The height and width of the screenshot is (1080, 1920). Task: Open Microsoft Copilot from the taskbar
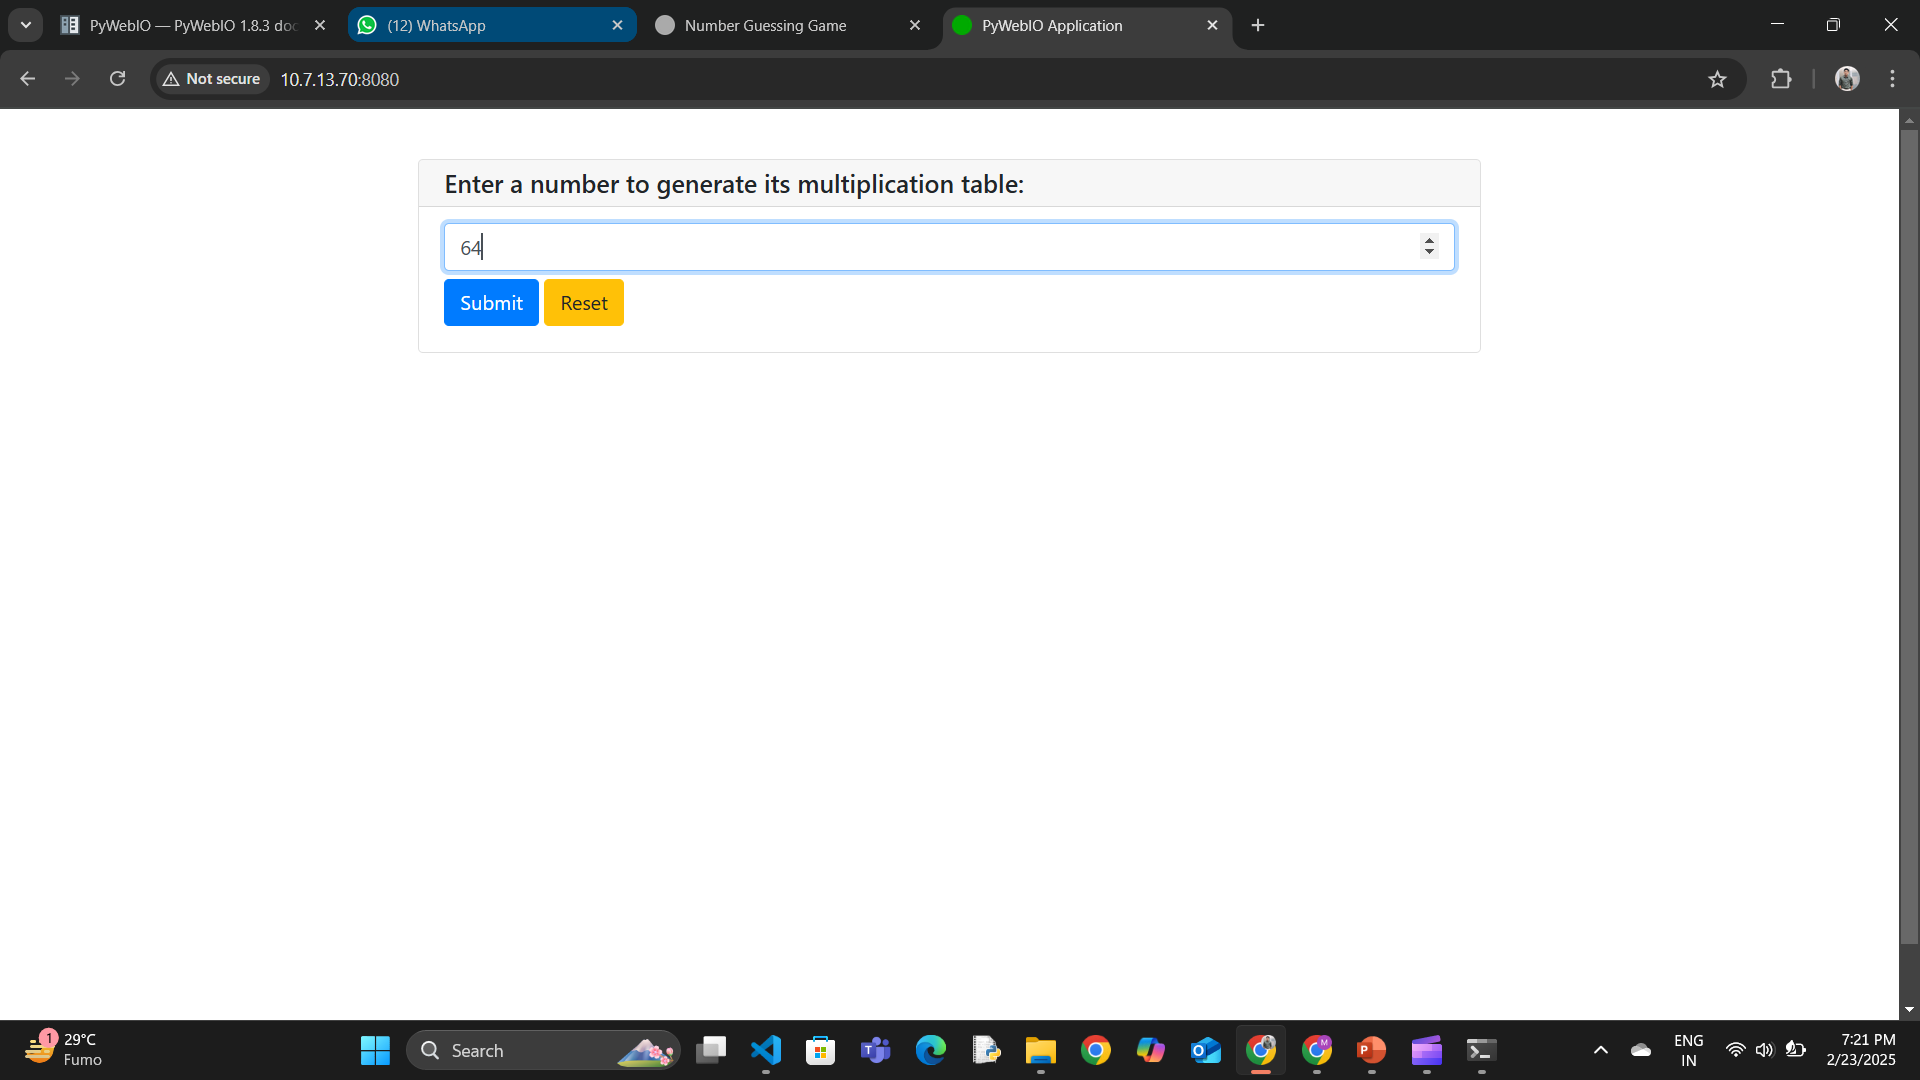(1151, 1050)
